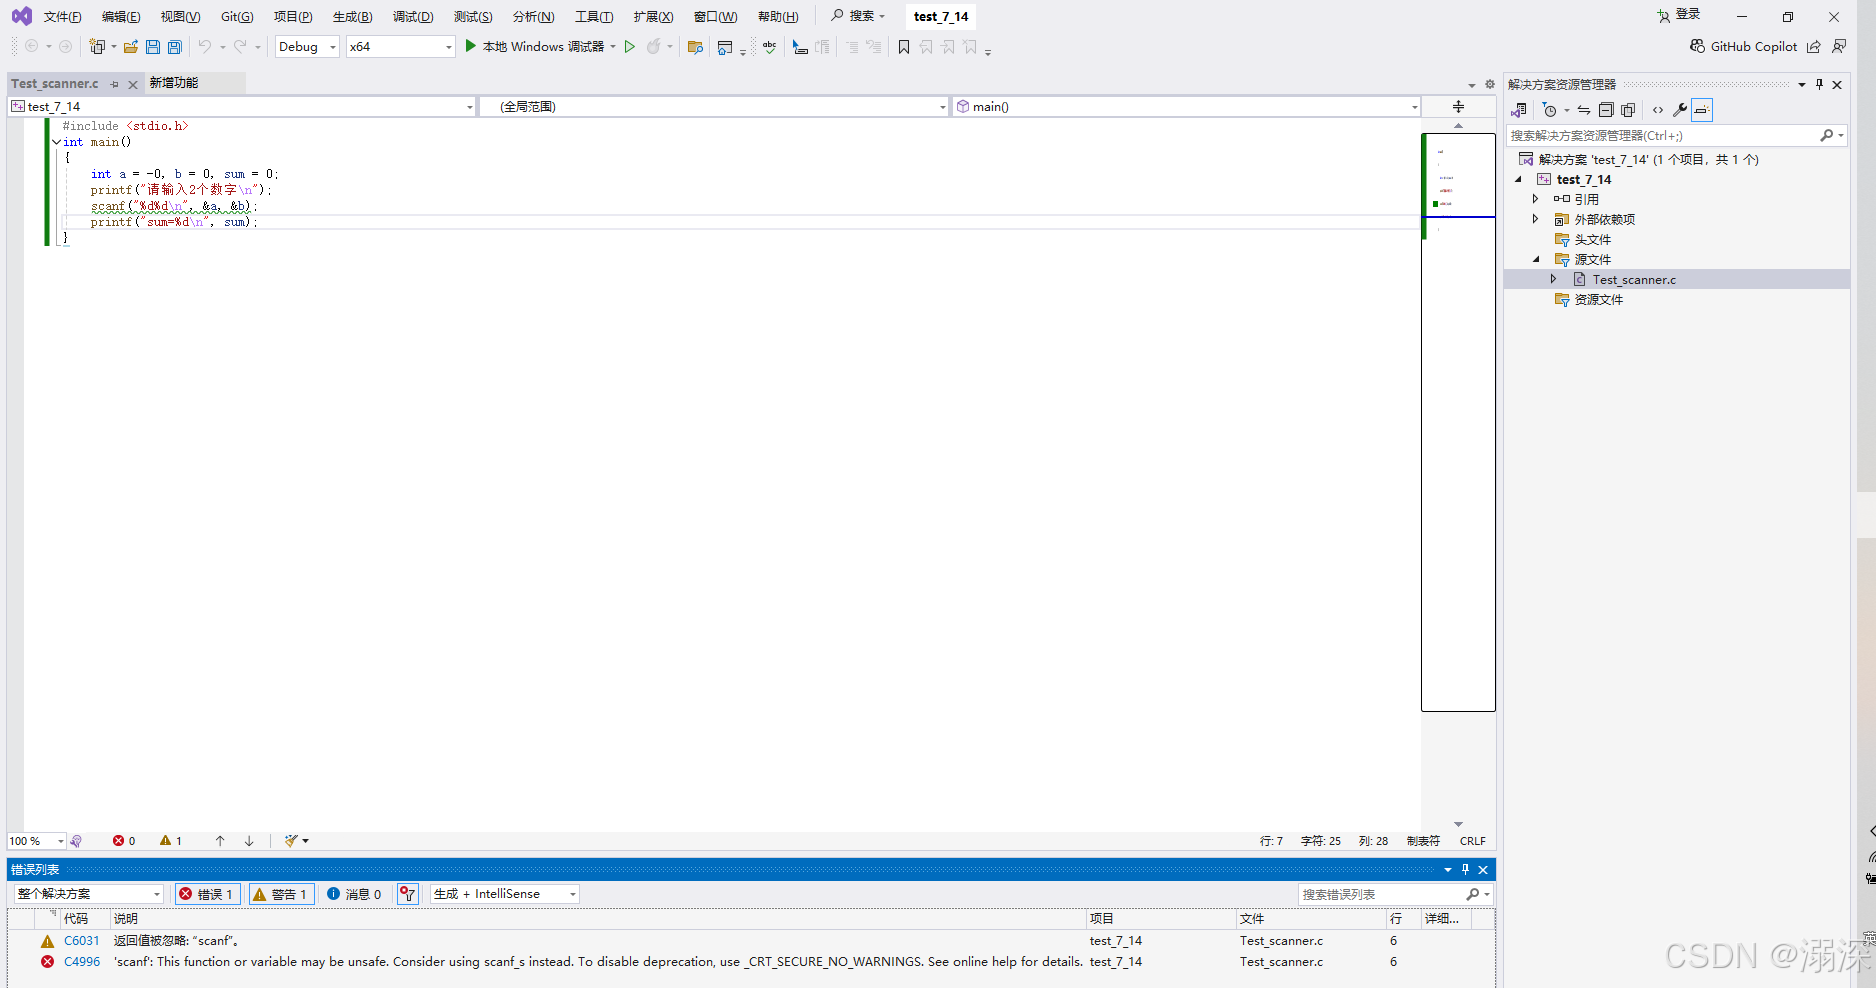Expand the 引用 references node
1876x988 pixels.
coord(1536,199)
